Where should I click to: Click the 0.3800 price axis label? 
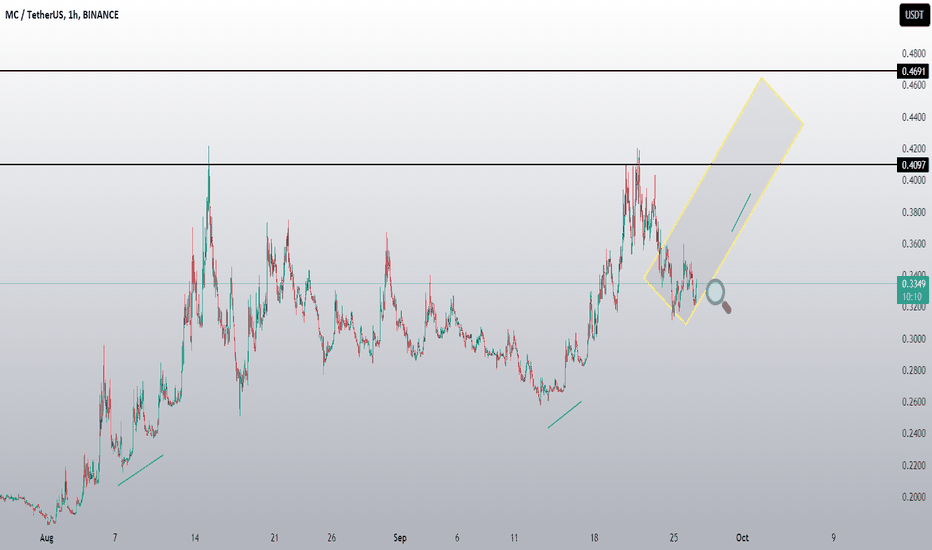pyautogui.click(x=914, y=212)
